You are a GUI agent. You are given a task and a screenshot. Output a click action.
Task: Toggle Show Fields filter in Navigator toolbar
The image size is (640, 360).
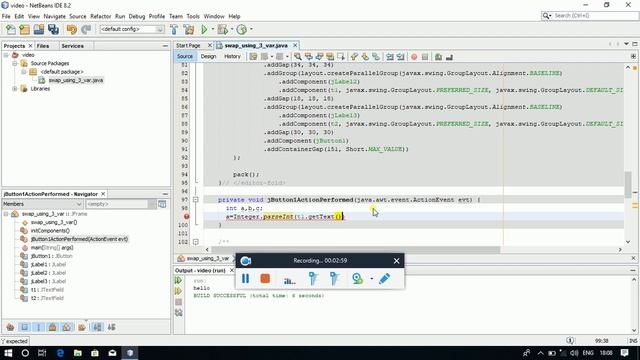point(24,327)
